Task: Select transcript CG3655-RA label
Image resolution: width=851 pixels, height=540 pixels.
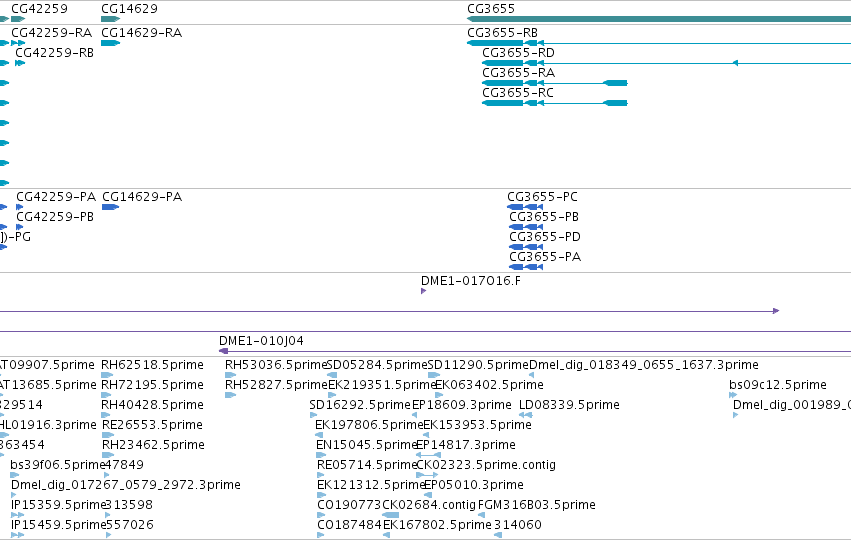Action: tap(518, 73)
